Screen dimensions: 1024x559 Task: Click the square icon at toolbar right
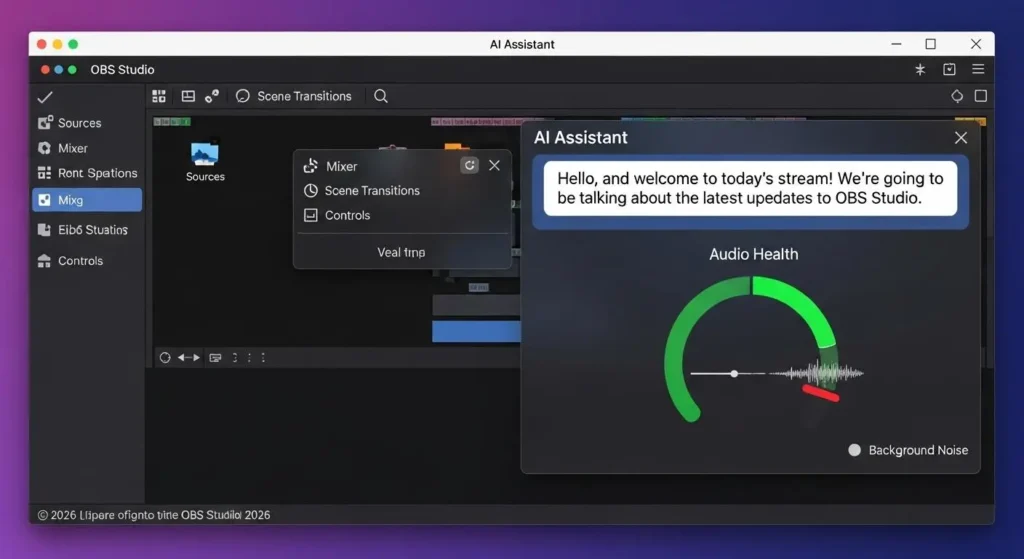pos(981,96)
